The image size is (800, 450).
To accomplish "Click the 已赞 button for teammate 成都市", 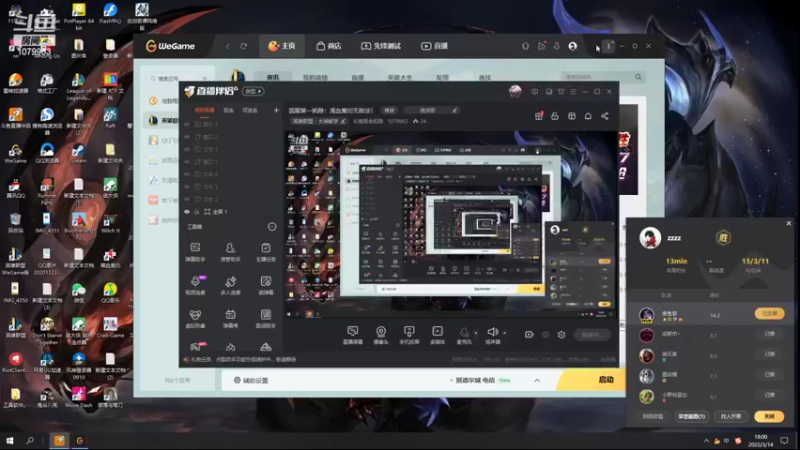I will point(769,334).
